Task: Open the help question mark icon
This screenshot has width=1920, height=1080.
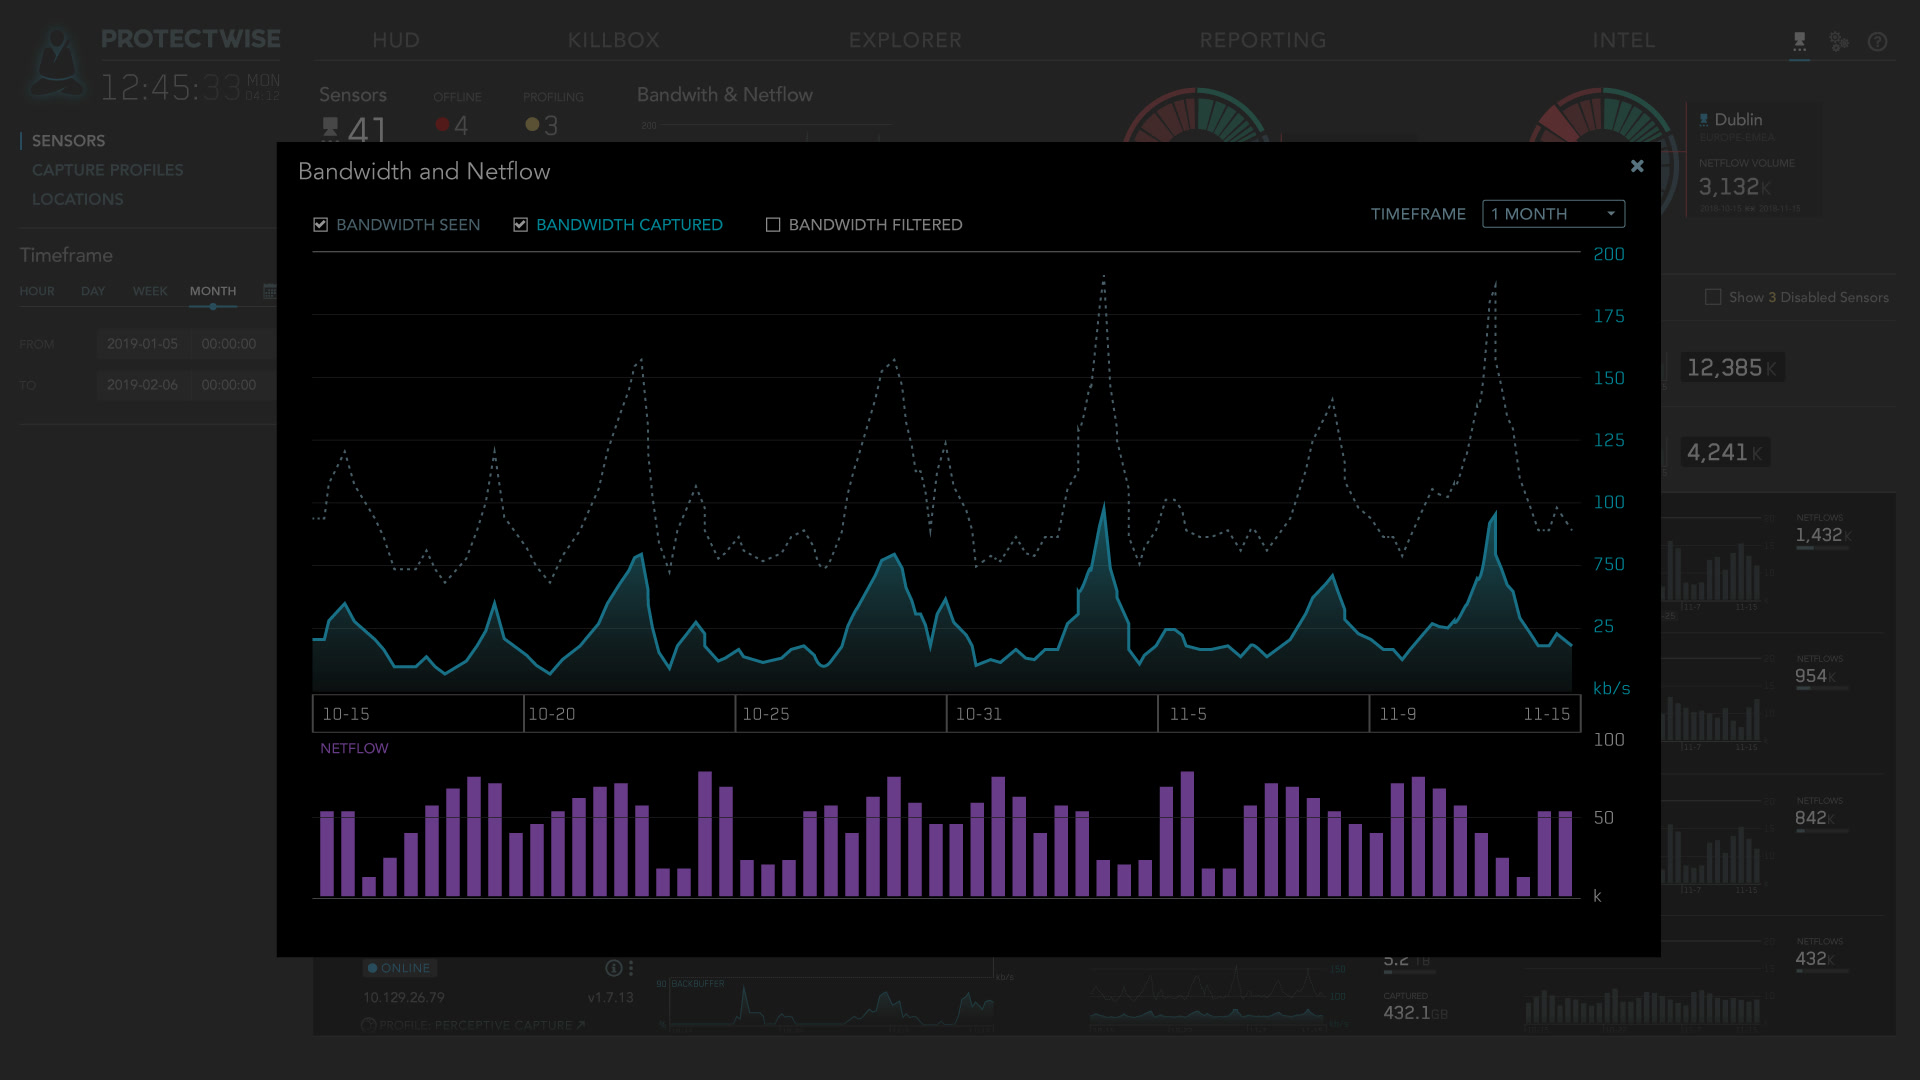Action: 1878,41
